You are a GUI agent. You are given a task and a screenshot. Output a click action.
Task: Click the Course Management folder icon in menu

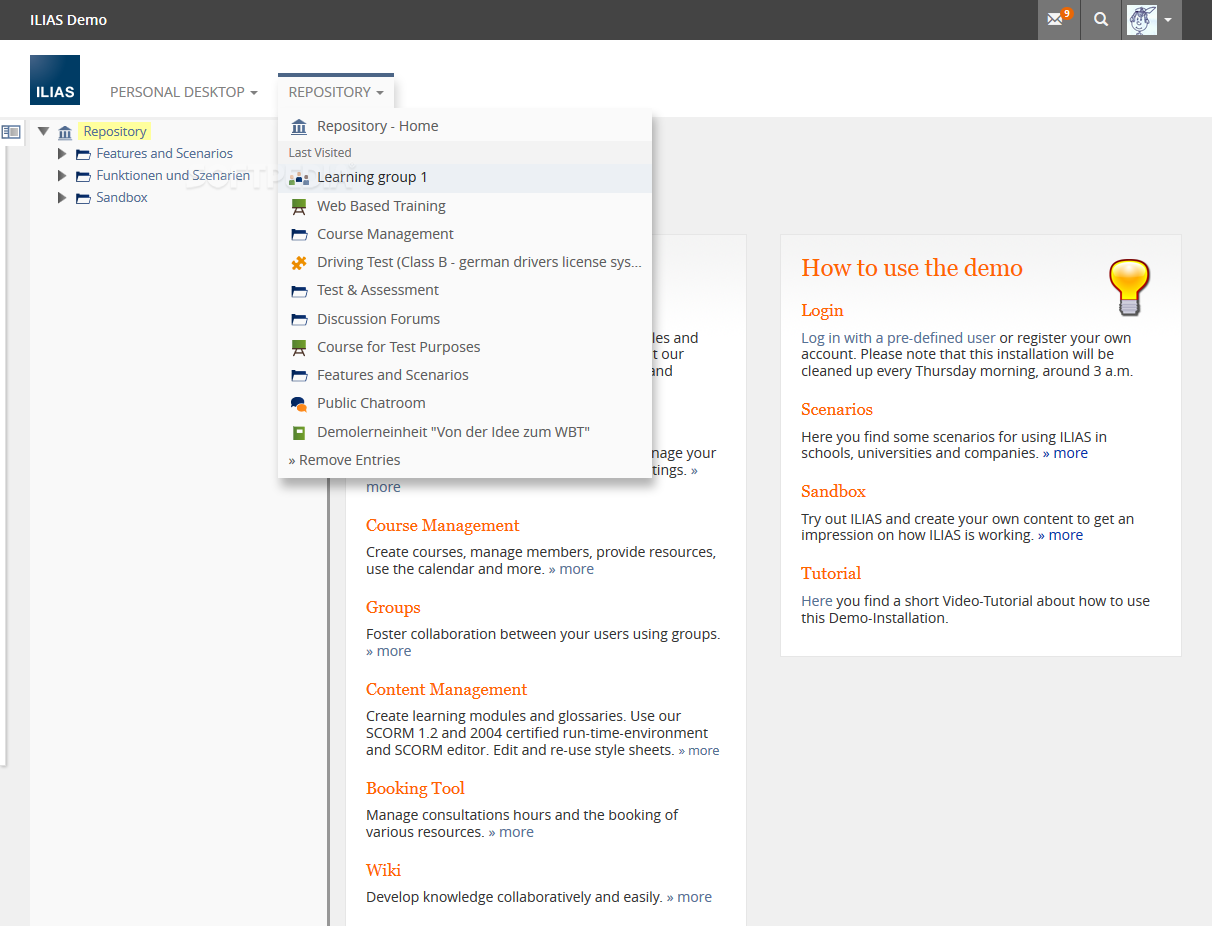coord(299,235)
